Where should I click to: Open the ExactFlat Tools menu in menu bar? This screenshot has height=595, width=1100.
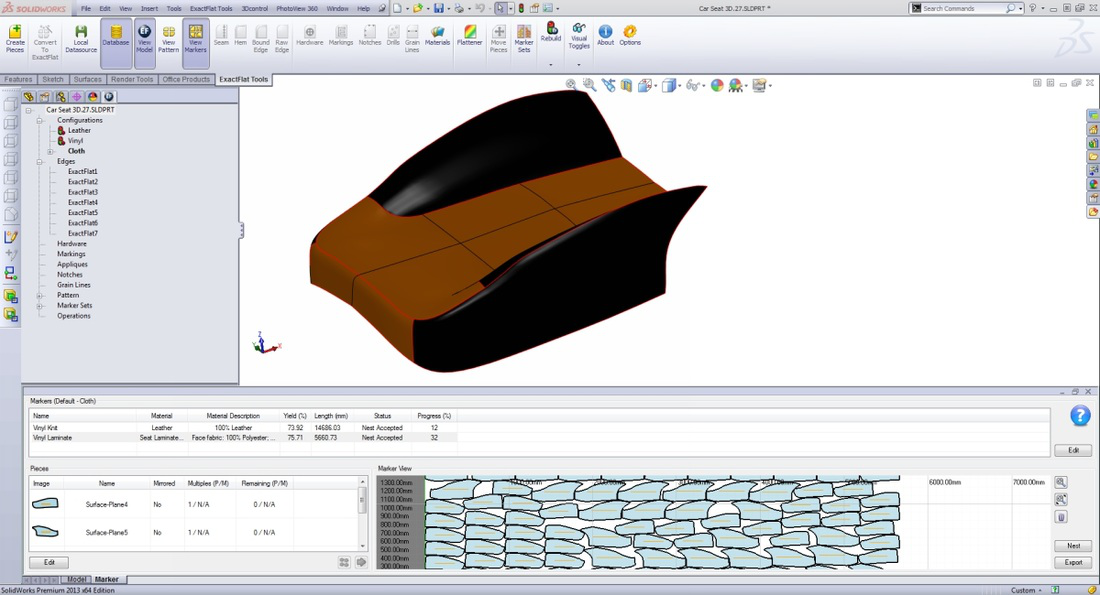pos(211,8)
